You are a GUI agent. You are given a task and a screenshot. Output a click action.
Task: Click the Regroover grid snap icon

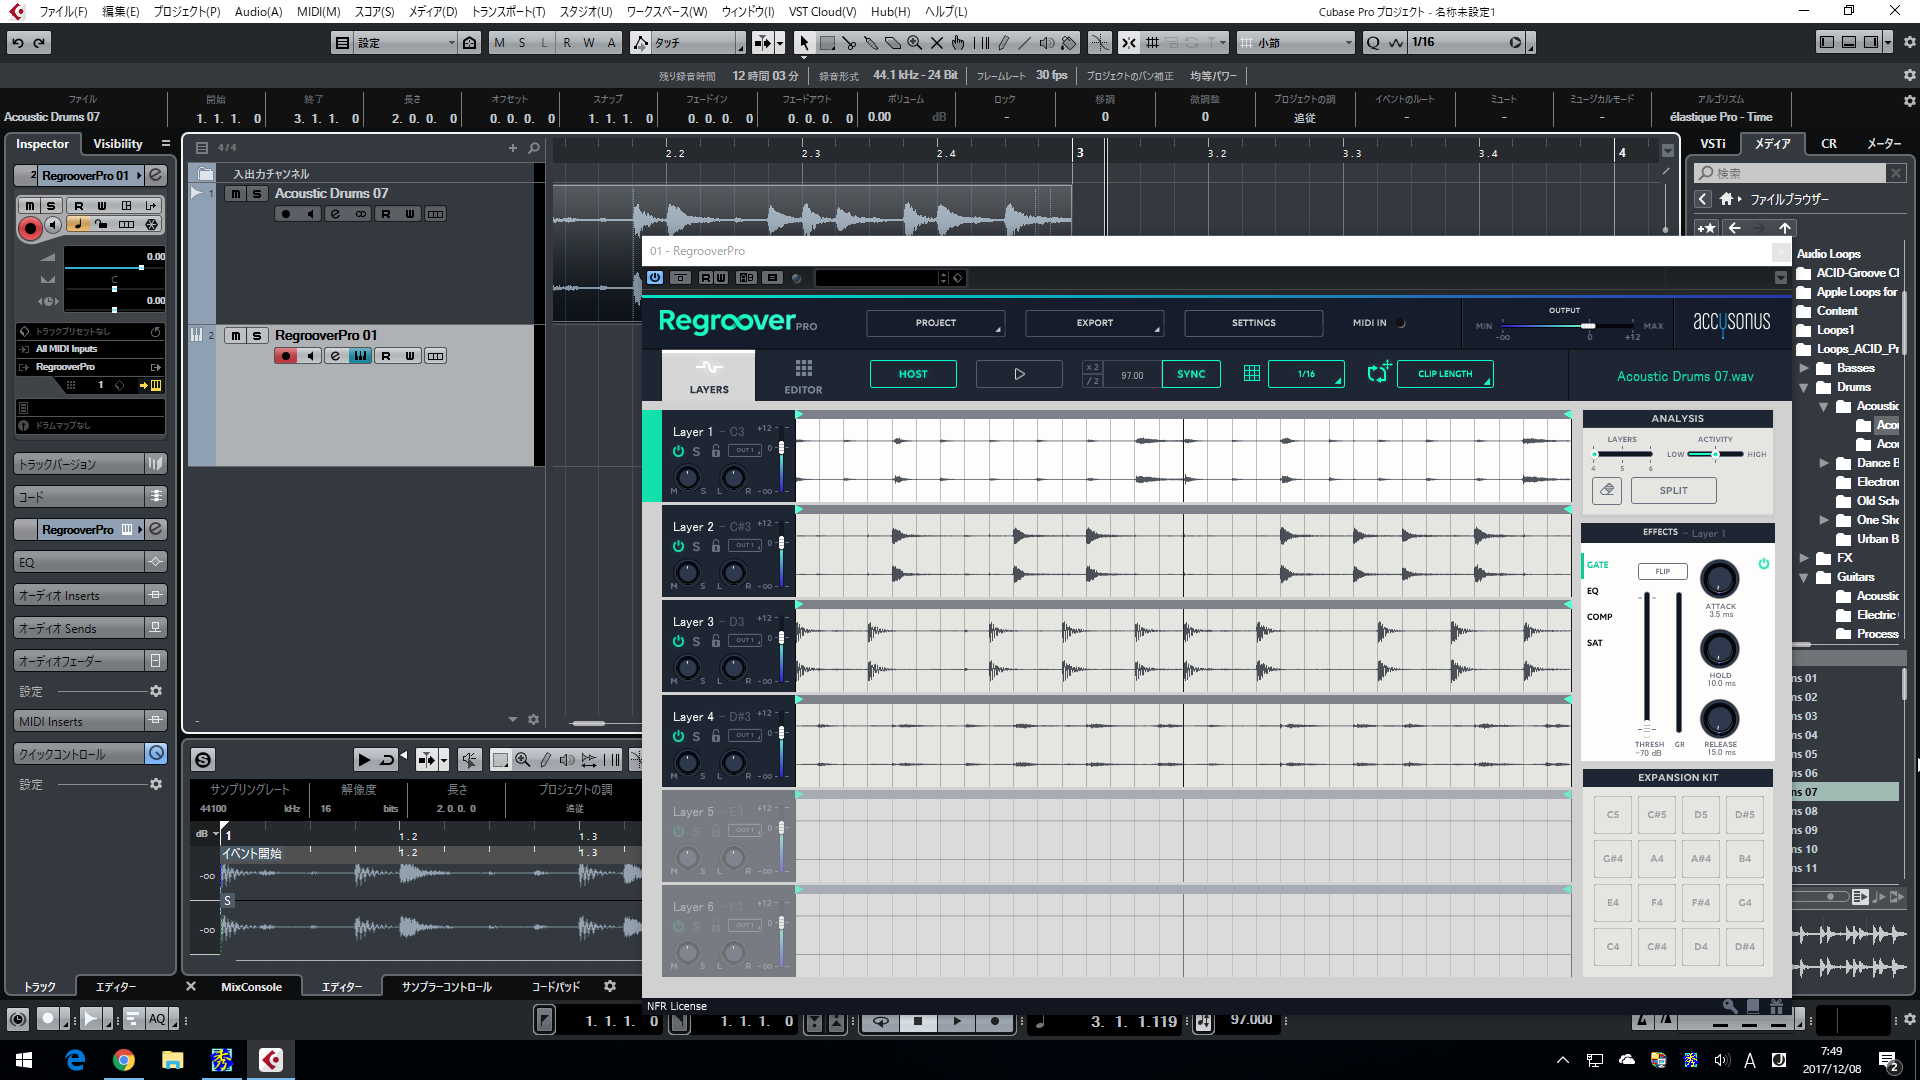(x=1251, y=374)
